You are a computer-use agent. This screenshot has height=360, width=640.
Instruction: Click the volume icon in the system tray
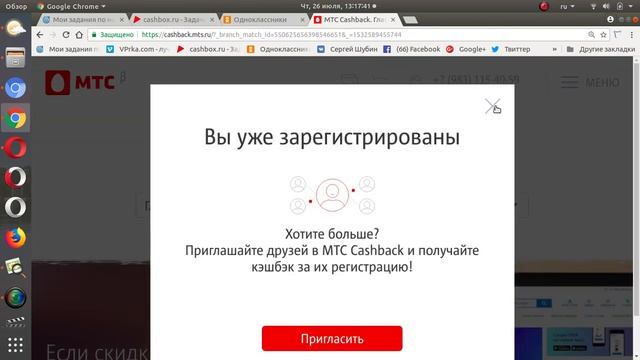[x=606, y=6]
